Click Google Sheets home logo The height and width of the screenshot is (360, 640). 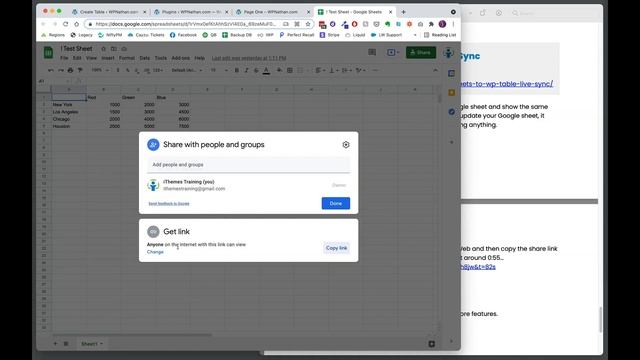click(x=48, y=53)
